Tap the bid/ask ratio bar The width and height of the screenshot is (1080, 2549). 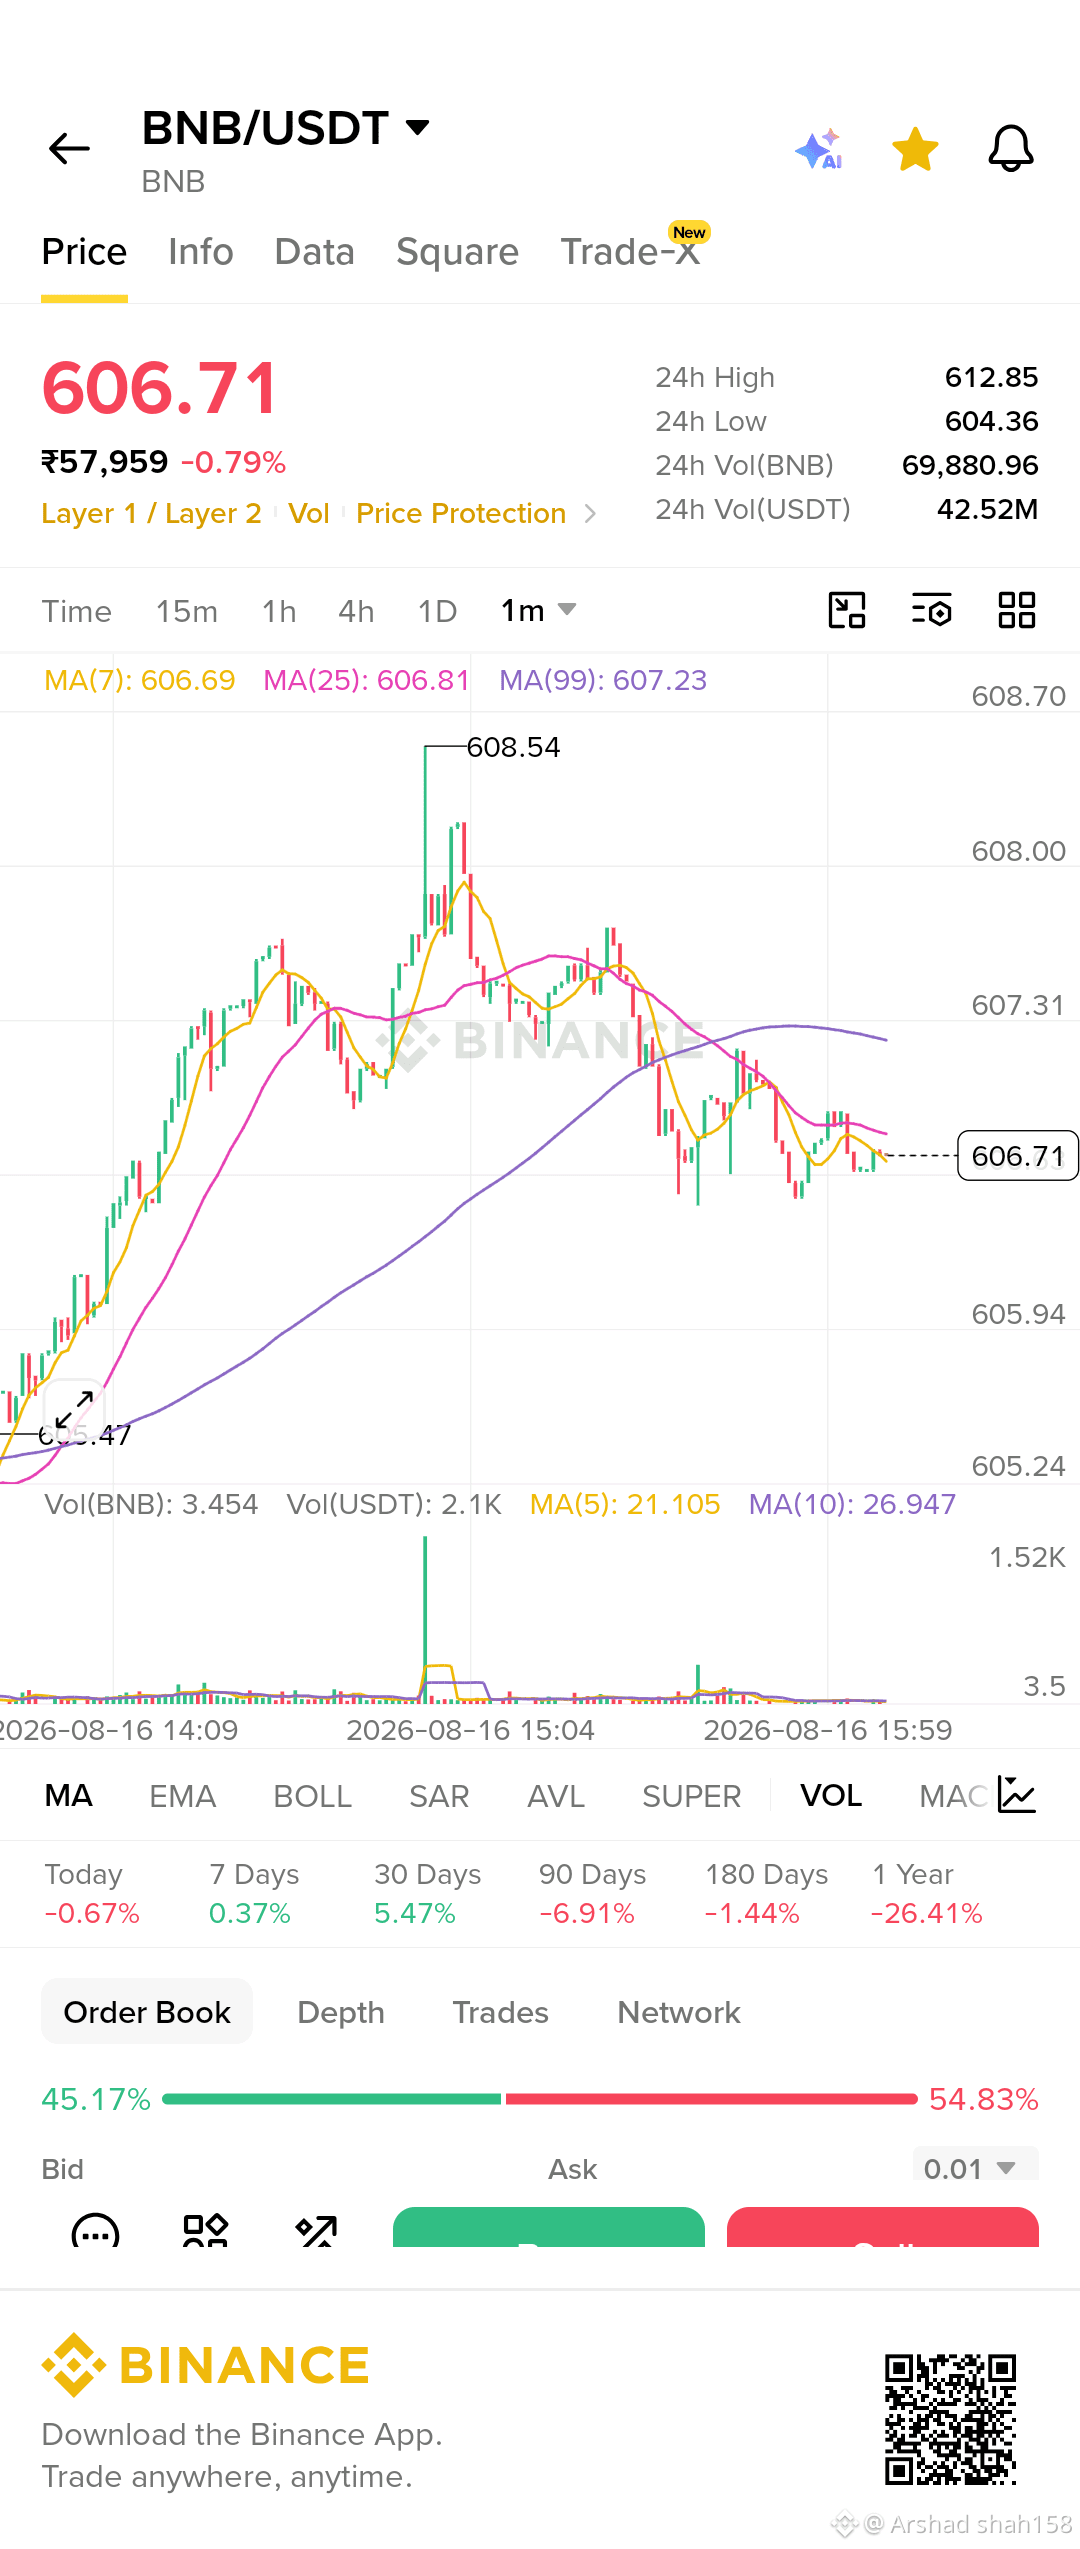click(x=540, y=2099)
